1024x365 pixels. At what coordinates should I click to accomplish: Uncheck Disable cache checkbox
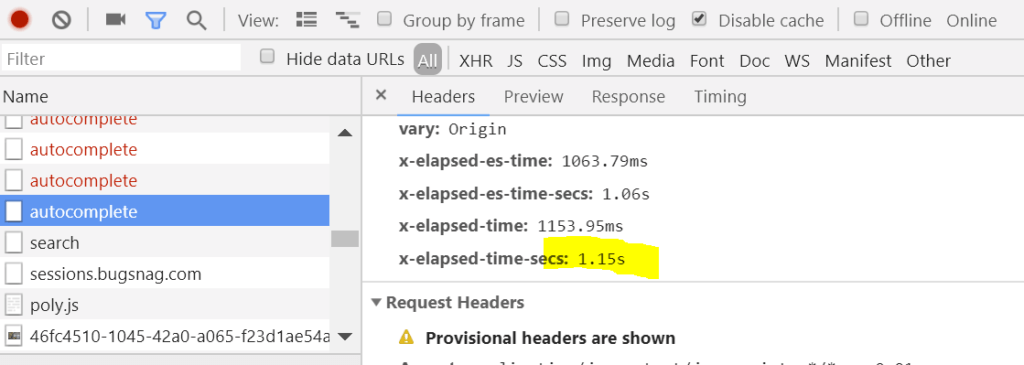699,18
